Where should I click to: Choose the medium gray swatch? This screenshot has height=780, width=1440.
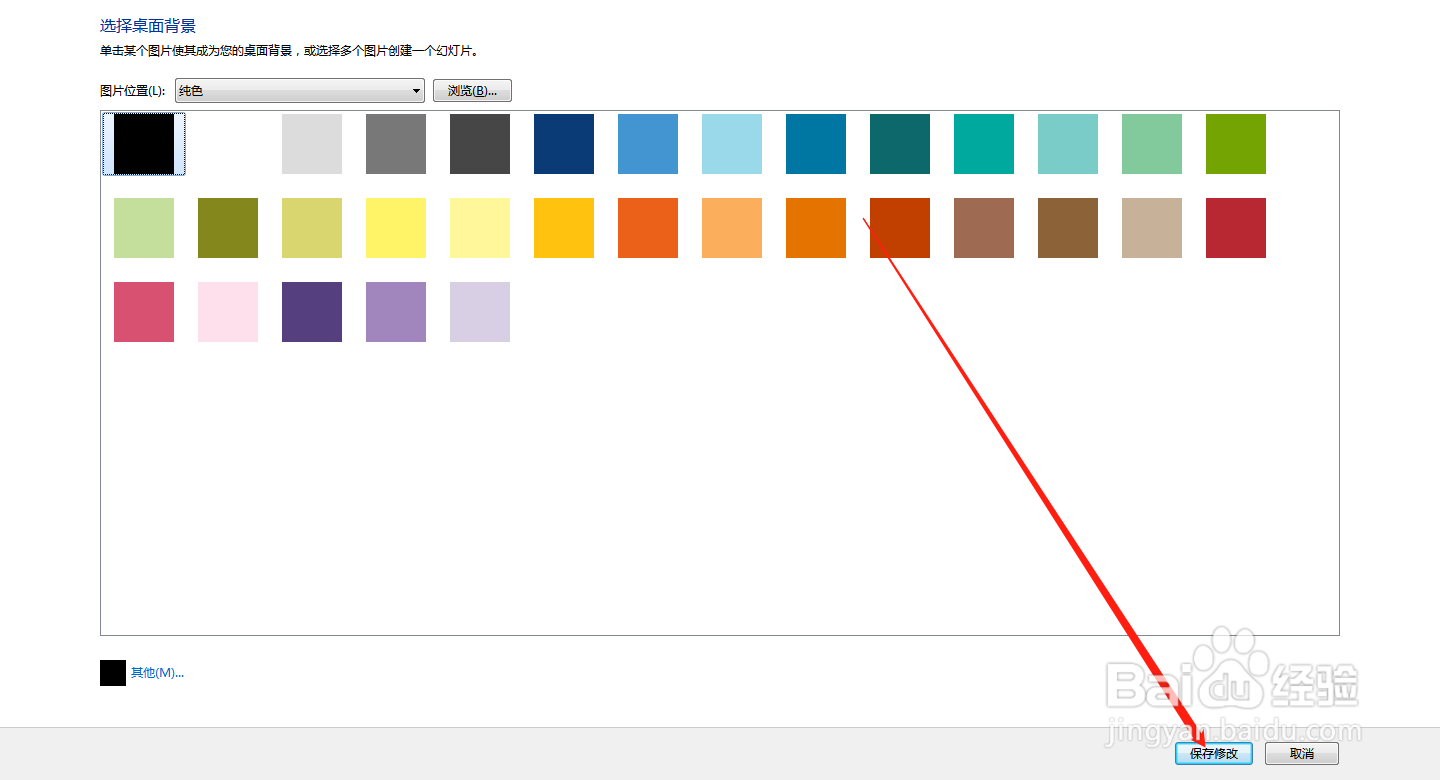click(396, 144)
